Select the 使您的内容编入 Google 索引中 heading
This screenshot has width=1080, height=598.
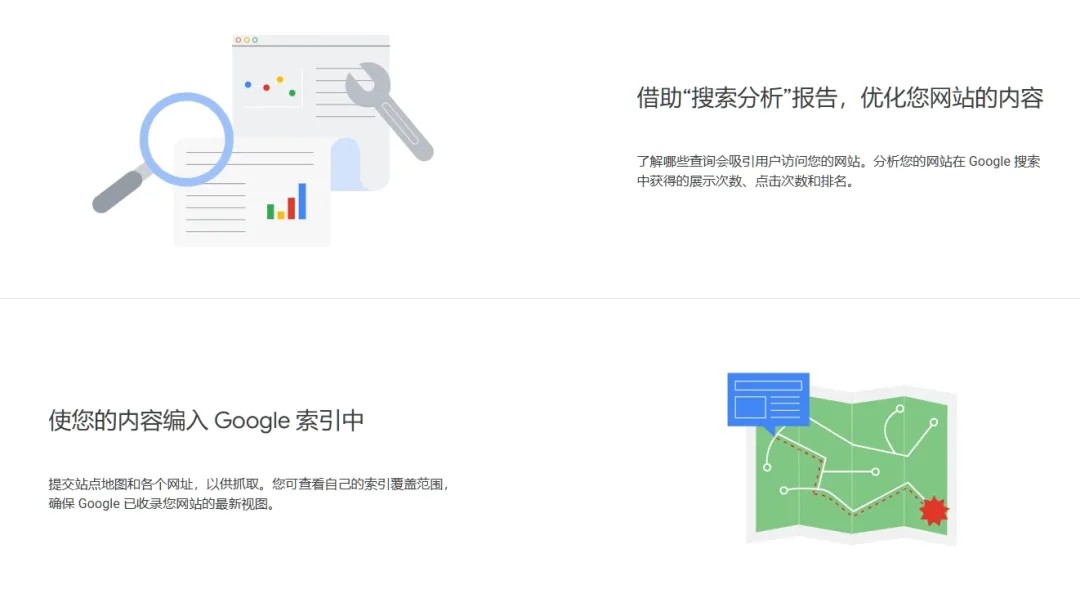pos(207,421)
